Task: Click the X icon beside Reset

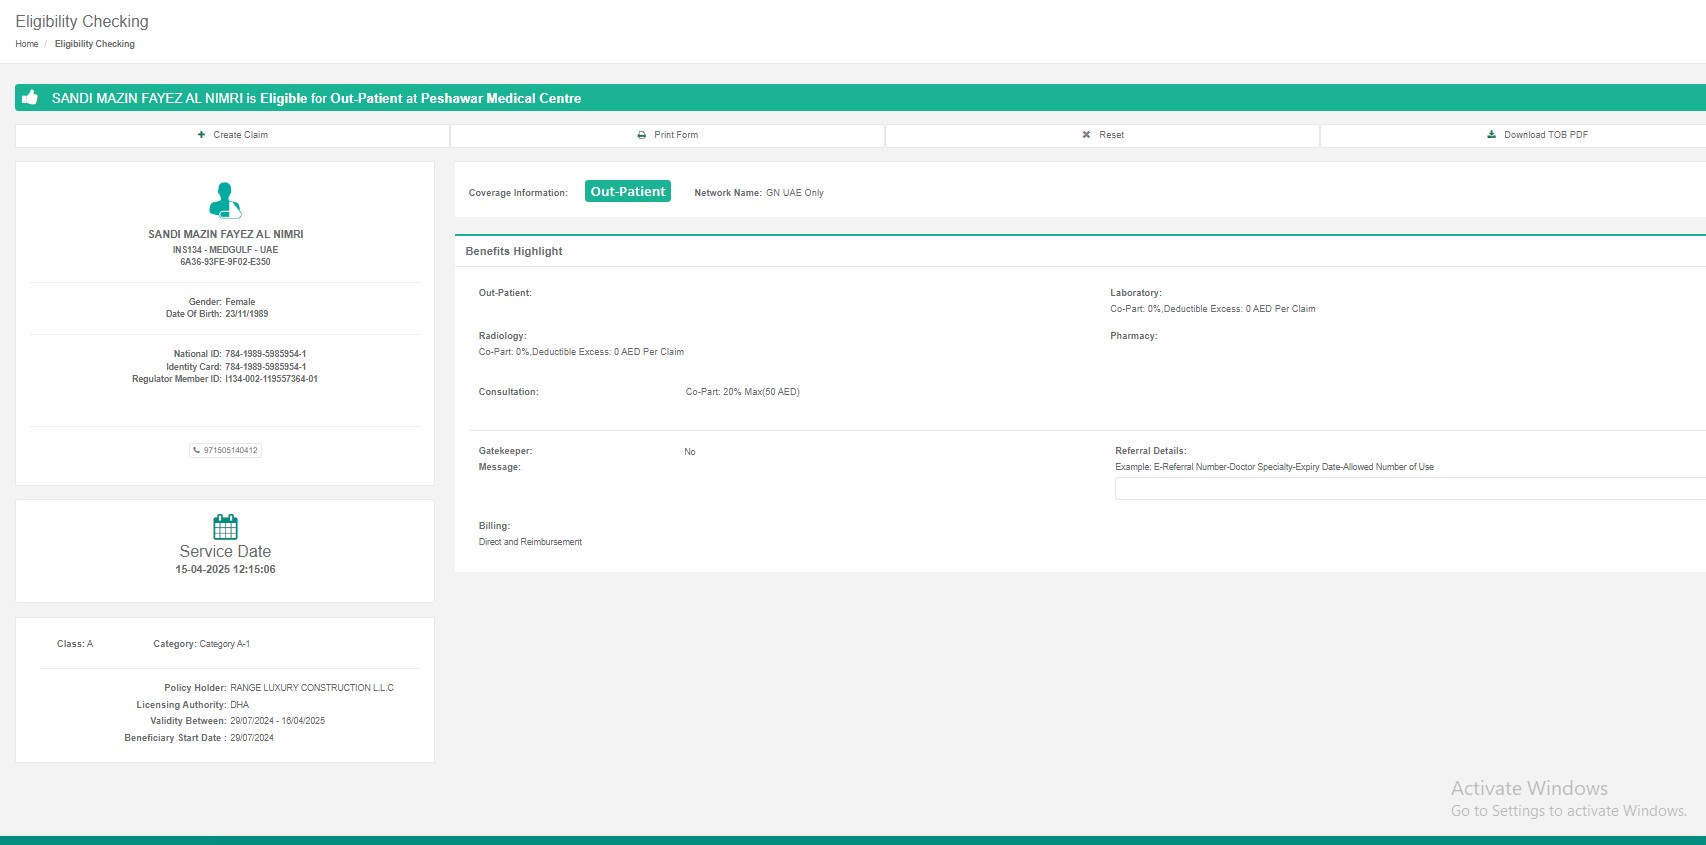Action: 1086,135
